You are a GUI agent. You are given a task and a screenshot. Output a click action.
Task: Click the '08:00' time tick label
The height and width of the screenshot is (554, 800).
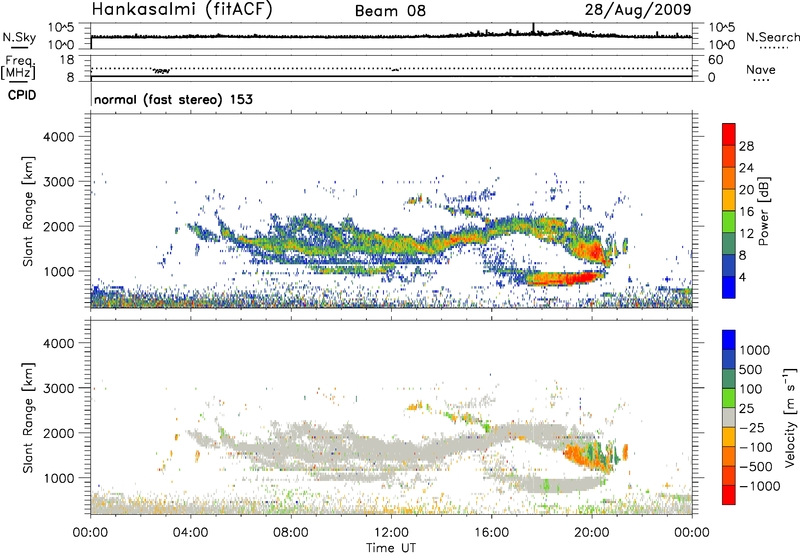coord(291,533)
